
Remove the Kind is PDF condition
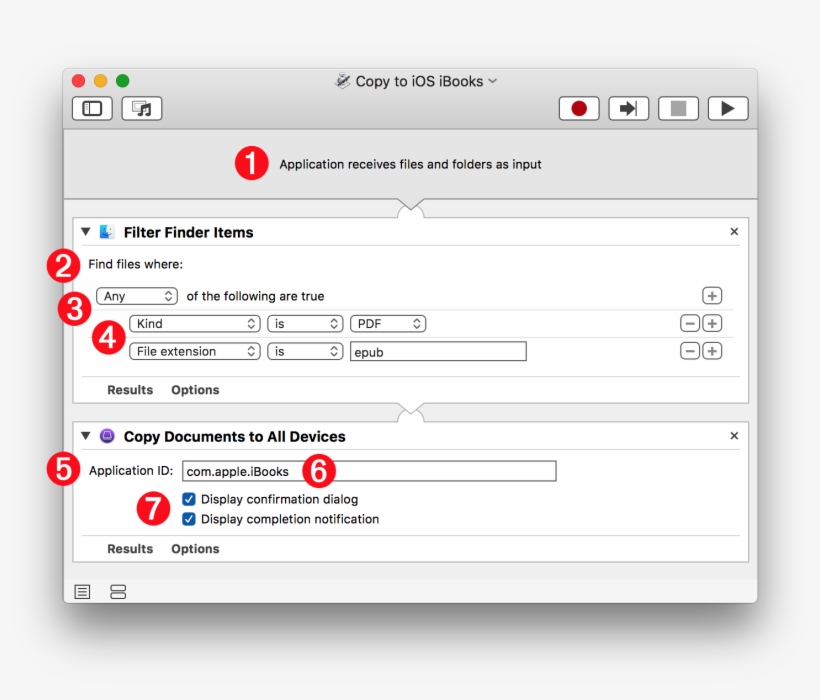(x=690, y=324)
